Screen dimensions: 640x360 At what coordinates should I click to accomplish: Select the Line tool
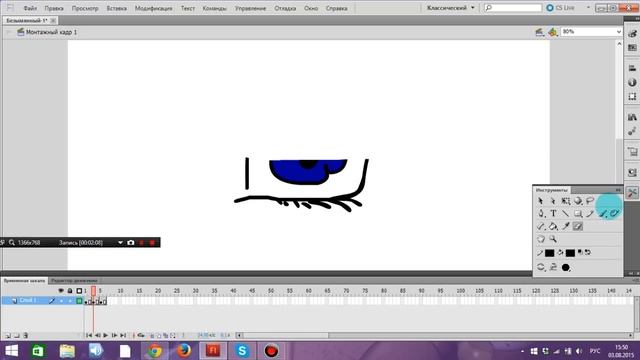coord(566,213)
